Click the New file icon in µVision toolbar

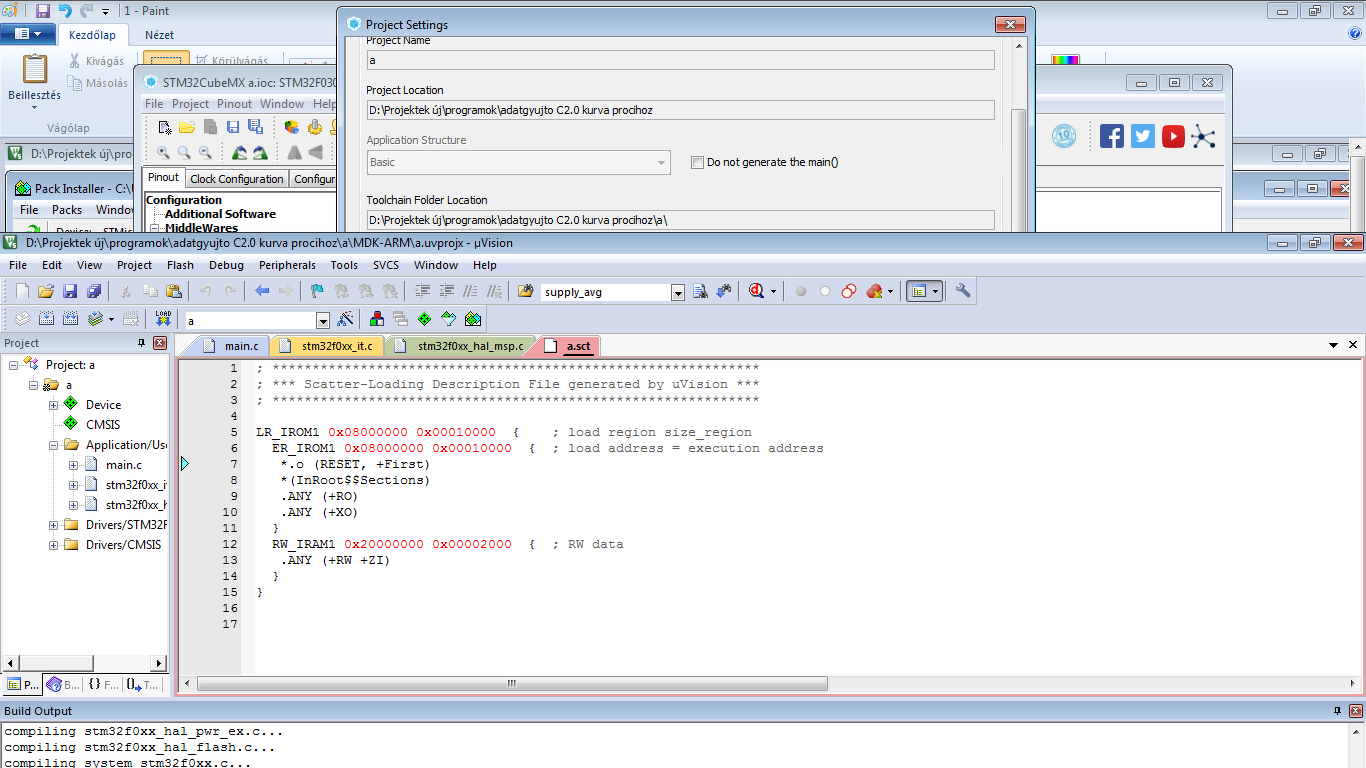coord(22,291)
